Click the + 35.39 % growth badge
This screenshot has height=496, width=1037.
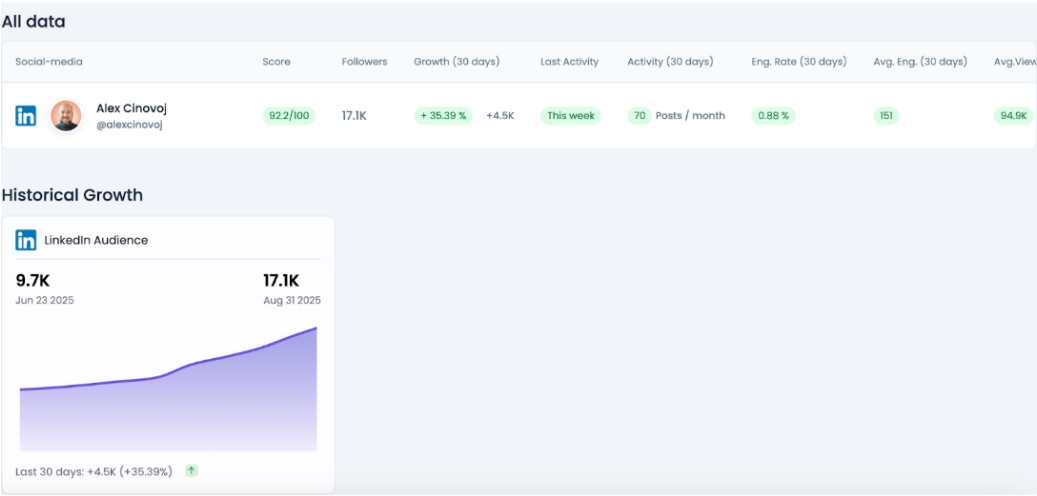coord(443,116)
